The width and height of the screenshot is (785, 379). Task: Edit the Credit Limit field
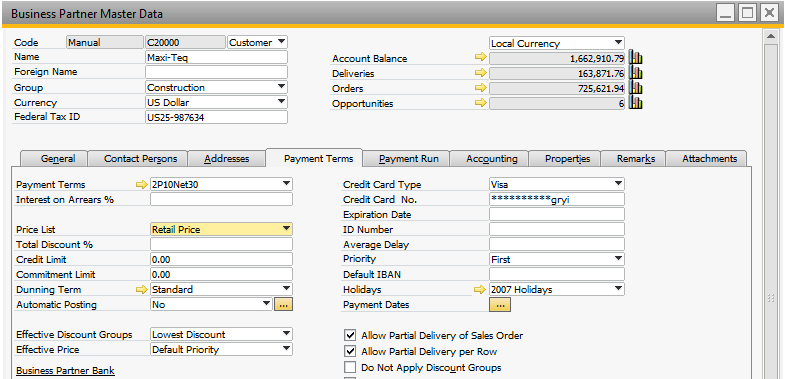pyautogui.click(x=221, y=259)
